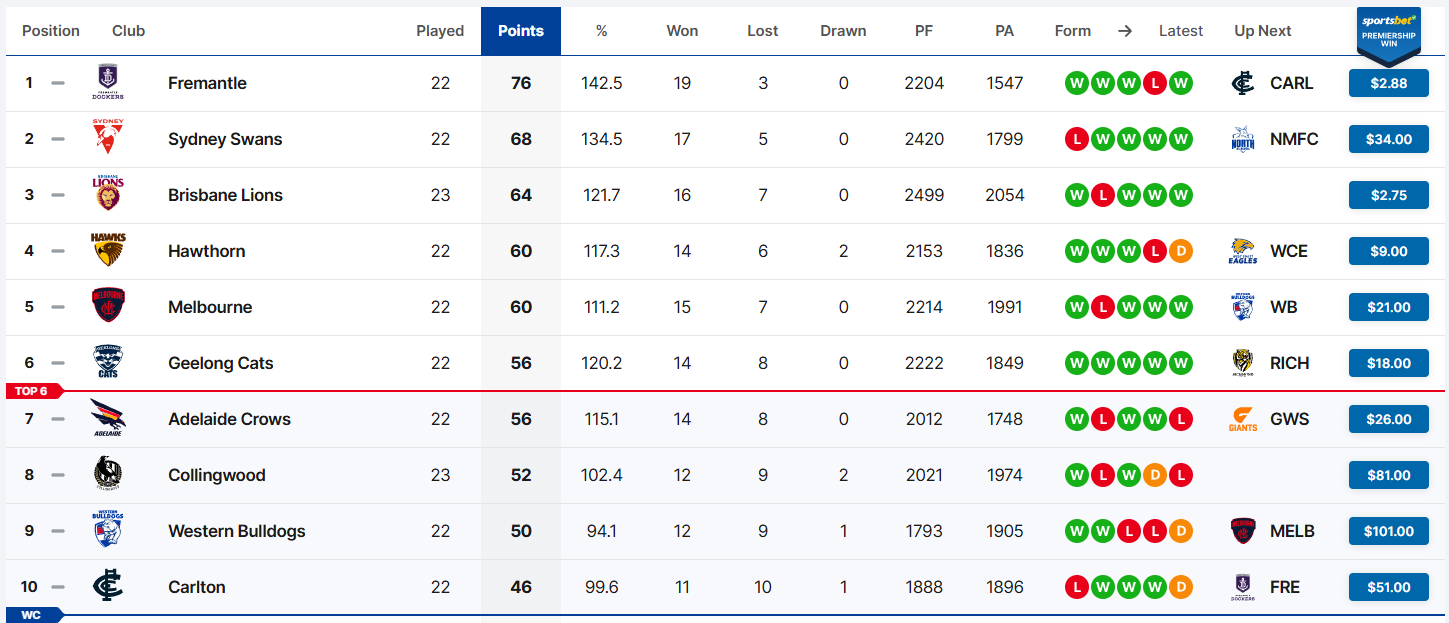The width and height of the screenshot is (1449, 623).
Task: Click West Coast Eagles logo next to WCE
Action: [1243, 251]
